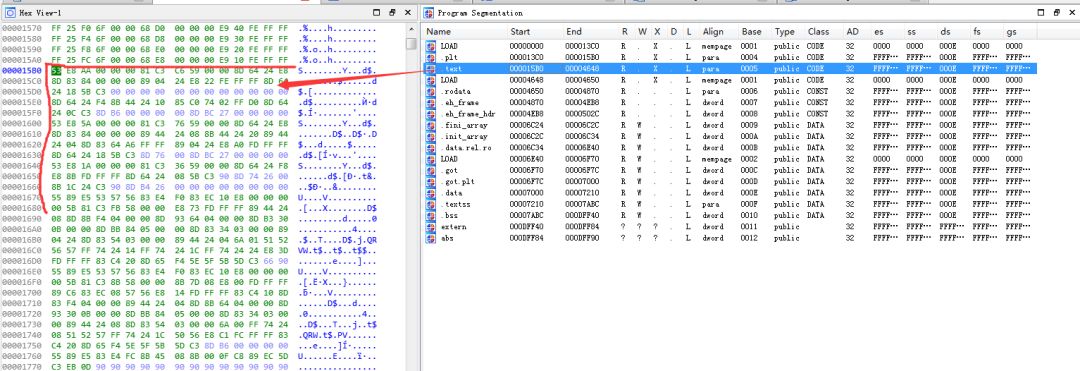The height and width of the screenshot is (371, 1080).
Task: Select the abs segment name
Action: click(x=446, y=237)
